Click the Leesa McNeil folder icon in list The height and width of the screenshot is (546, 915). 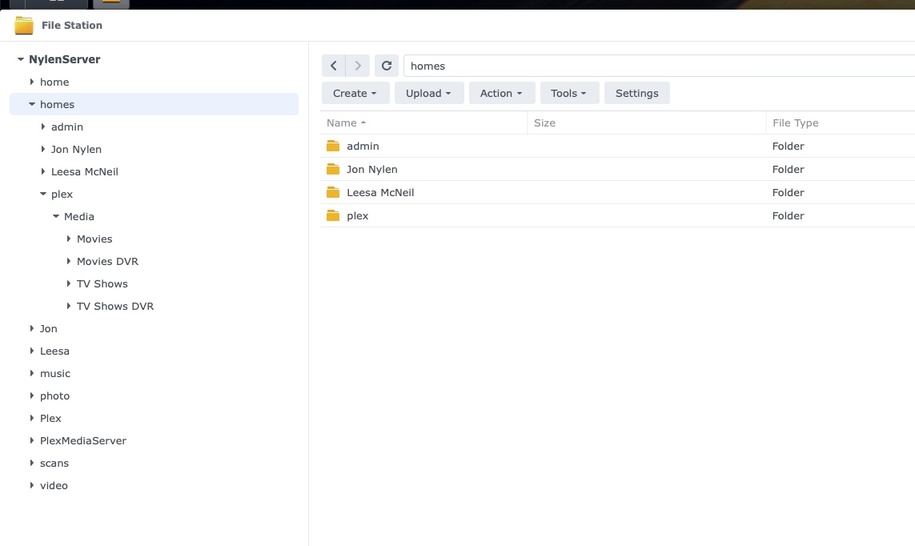click(x=333, y=192)
